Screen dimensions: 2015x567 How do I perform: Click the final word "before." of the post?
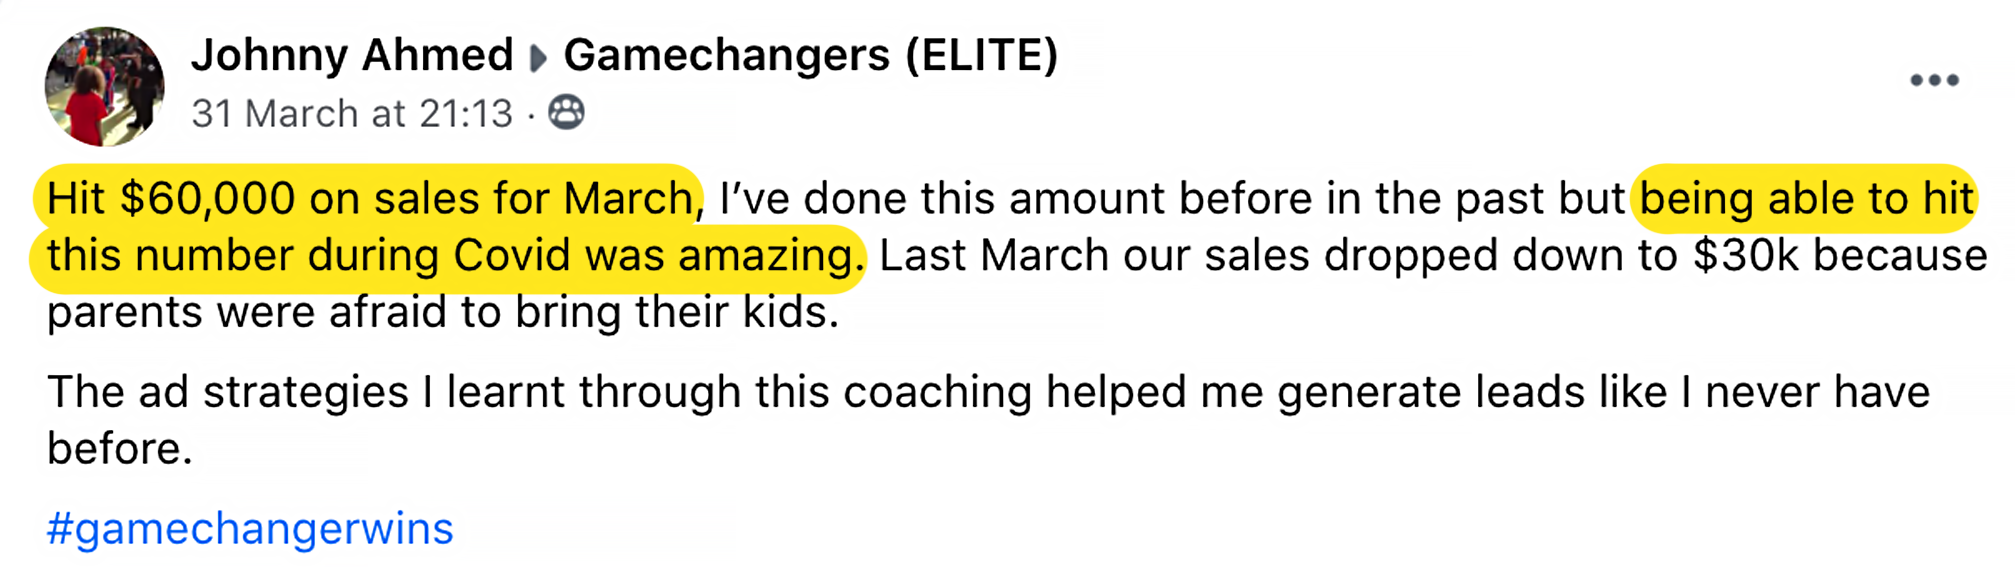(119, 448)
